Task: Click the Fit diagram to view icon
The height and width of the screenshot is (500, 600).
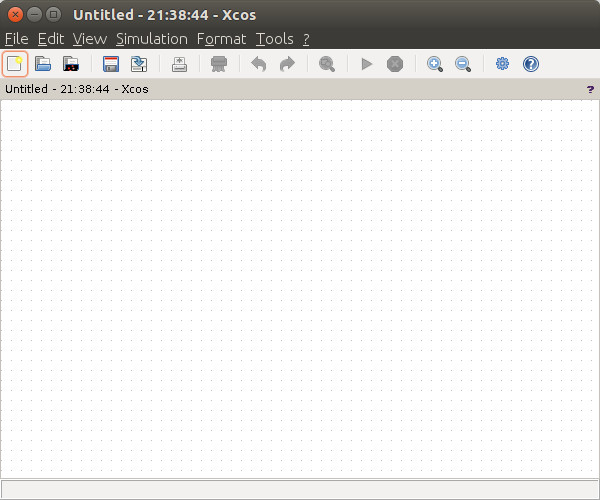Action: [327, 64]
